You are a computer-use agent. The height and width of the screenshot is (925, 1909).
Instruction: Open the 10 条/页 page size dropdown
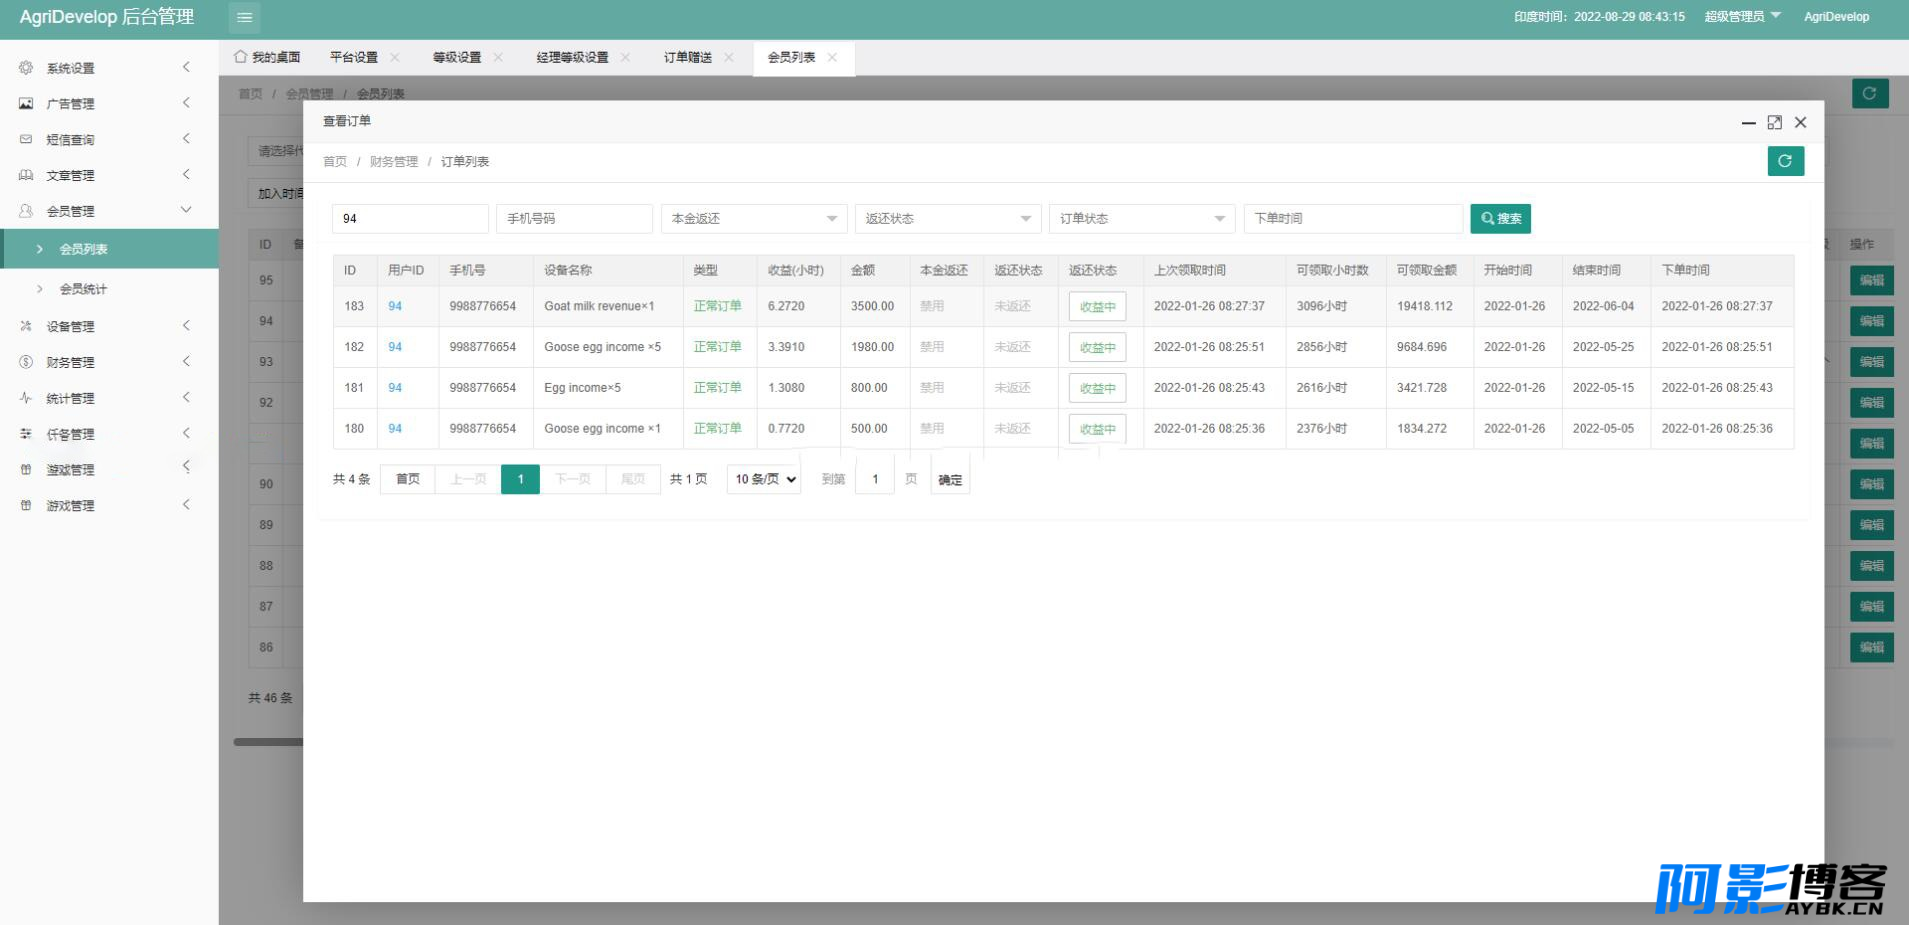click(x=764, y=479)
